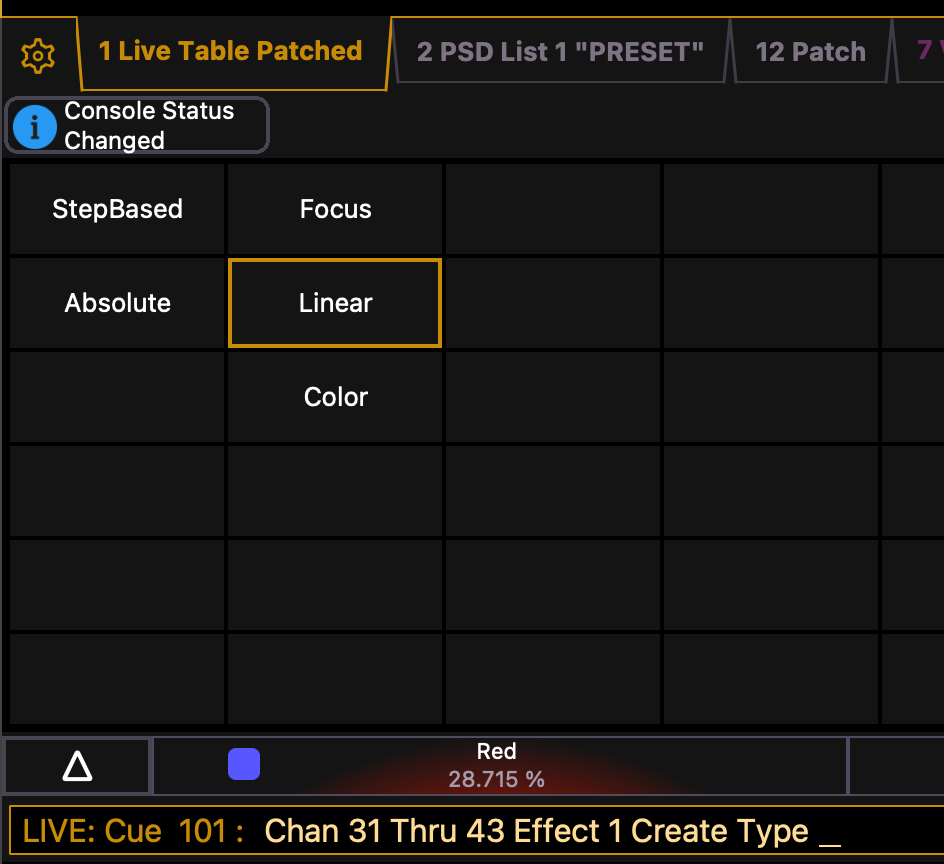Click the empty cell right of Focus
The image size is (944, 864).
pyautogui.click(x=553, y=209)
